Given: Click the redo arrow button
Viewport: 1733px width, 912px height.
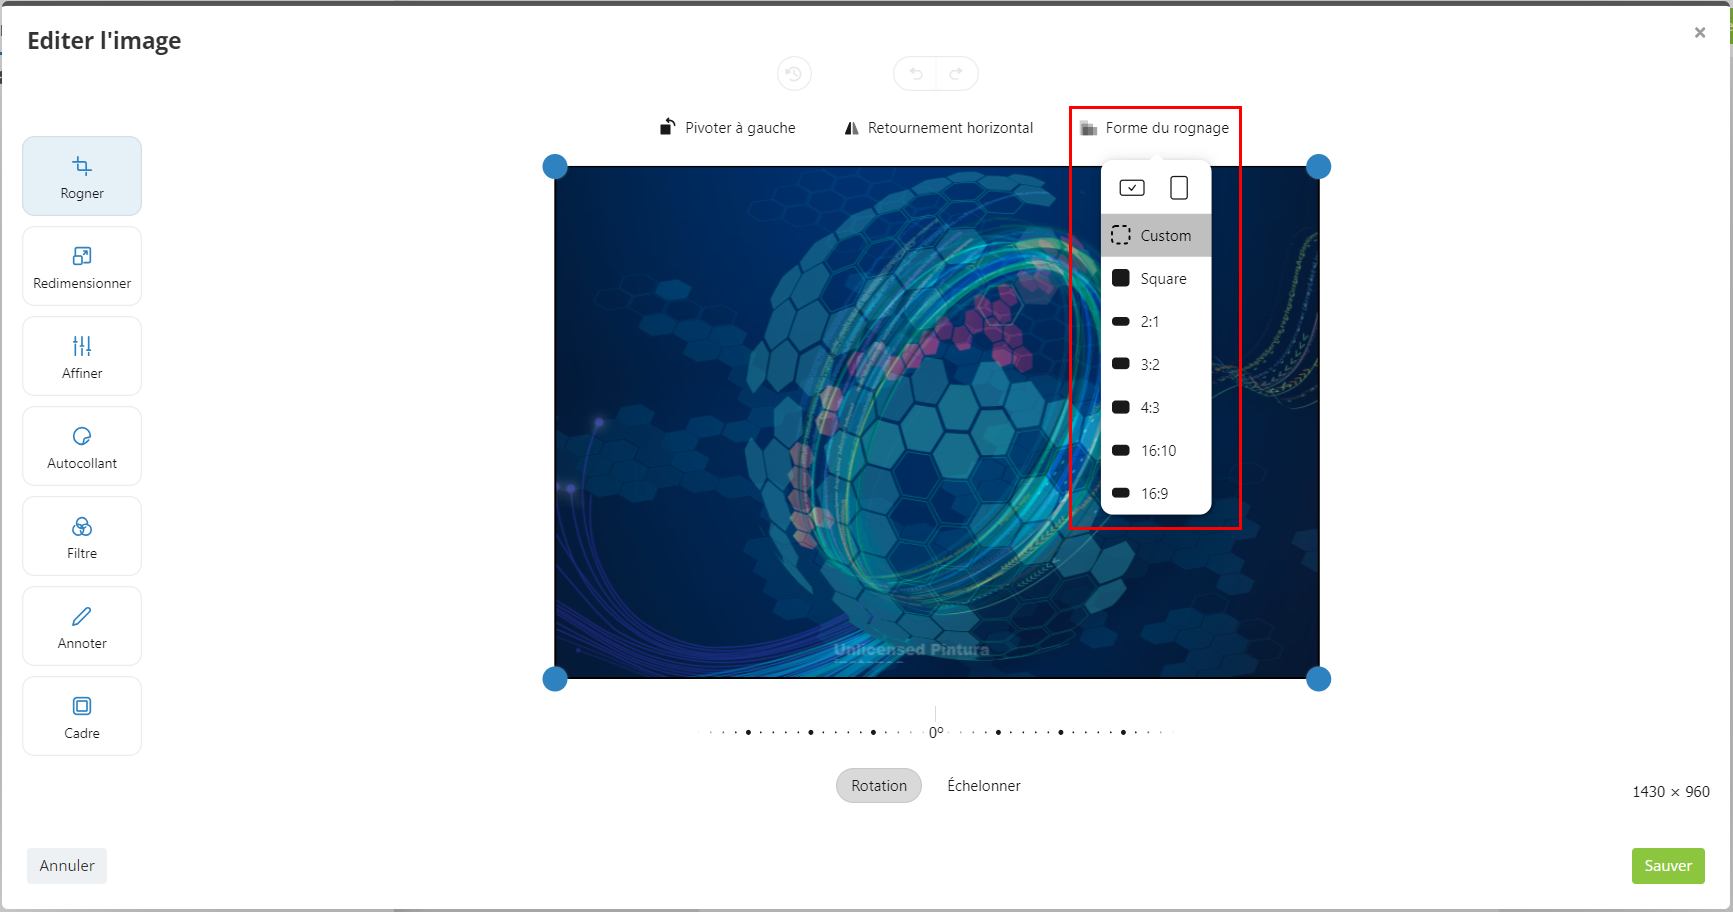Looking at the screenshot, I should [957, 74].
